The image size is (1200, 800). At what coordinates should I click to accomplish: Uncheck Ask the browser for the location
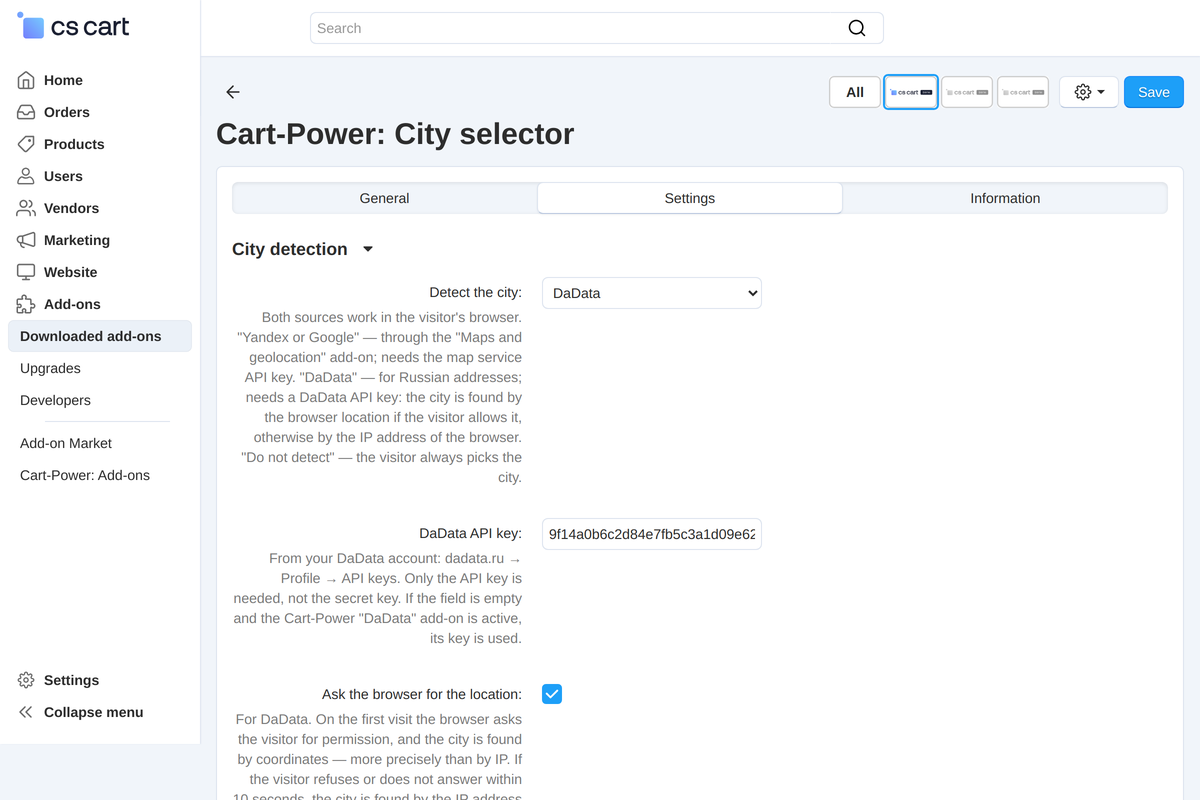(552, 694)
